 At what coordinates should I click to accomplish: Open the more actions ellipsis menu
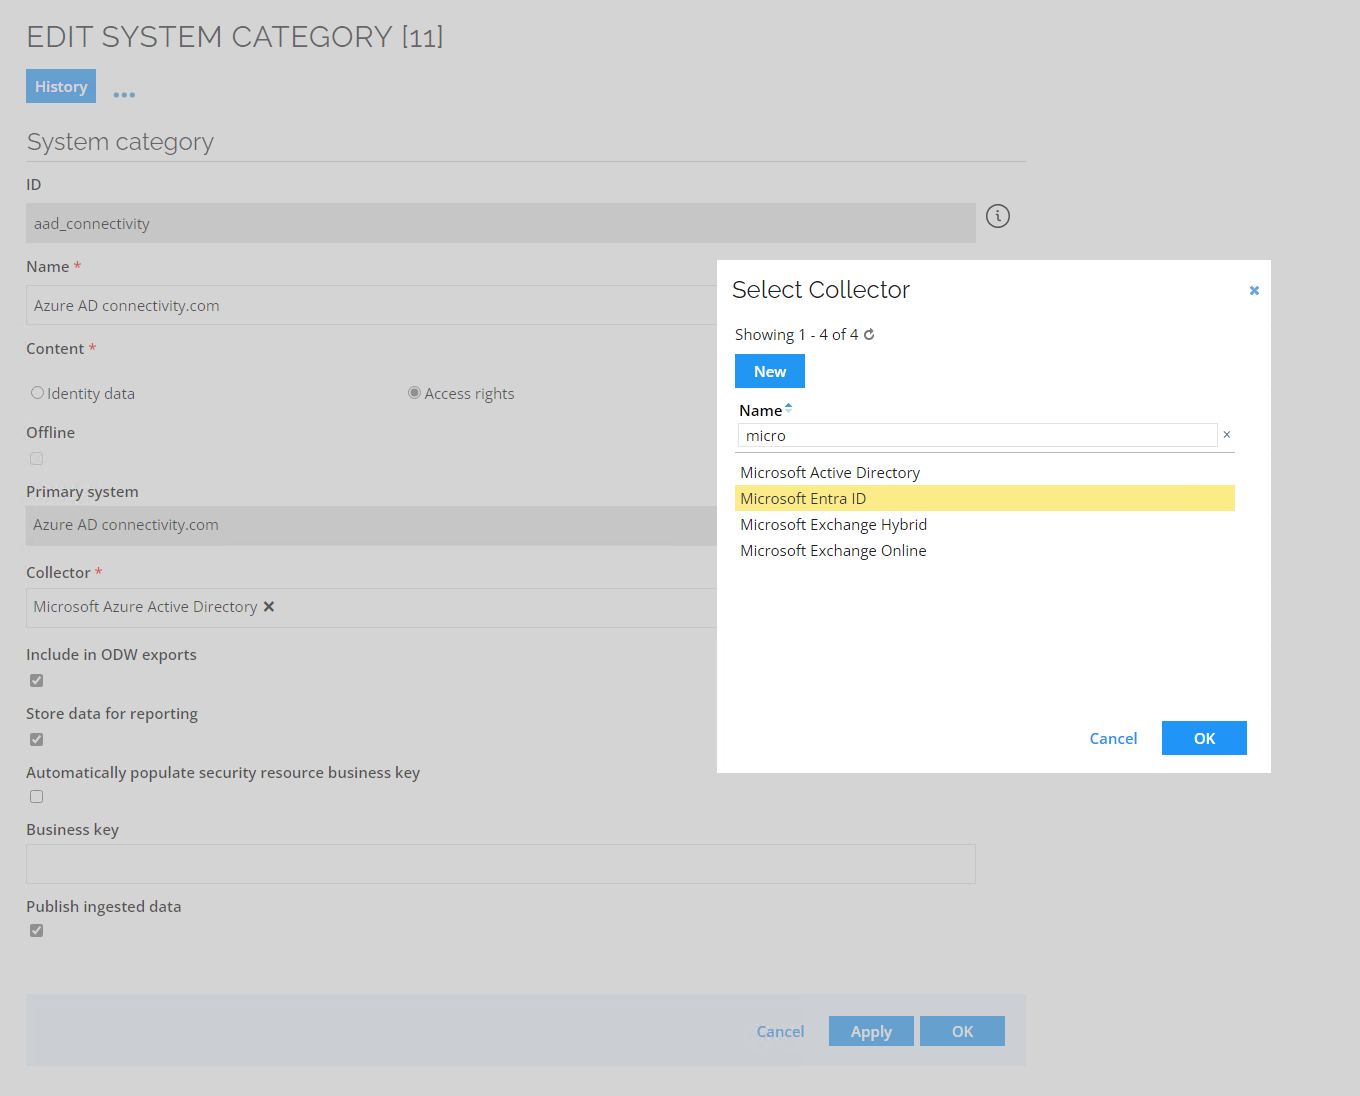click(x=124, y=95)
